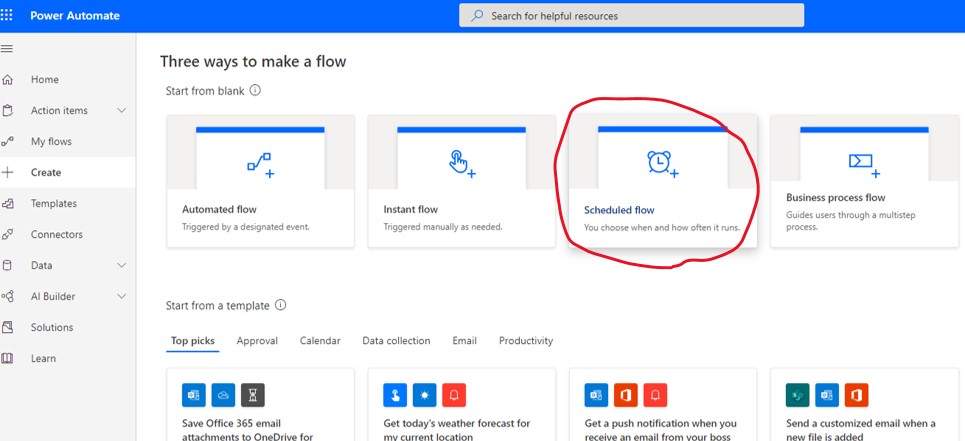Viewport: 965px width, 441px height.
Task: Switch to the Data collection tab
Action: (x=396, y=341)
